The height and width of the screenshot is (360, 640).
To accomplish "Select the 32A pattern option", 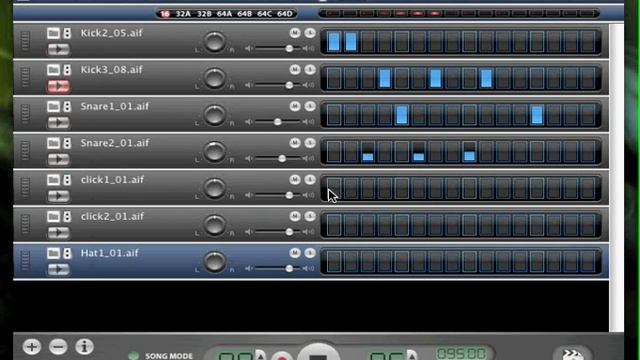I will tap(183, 14).
